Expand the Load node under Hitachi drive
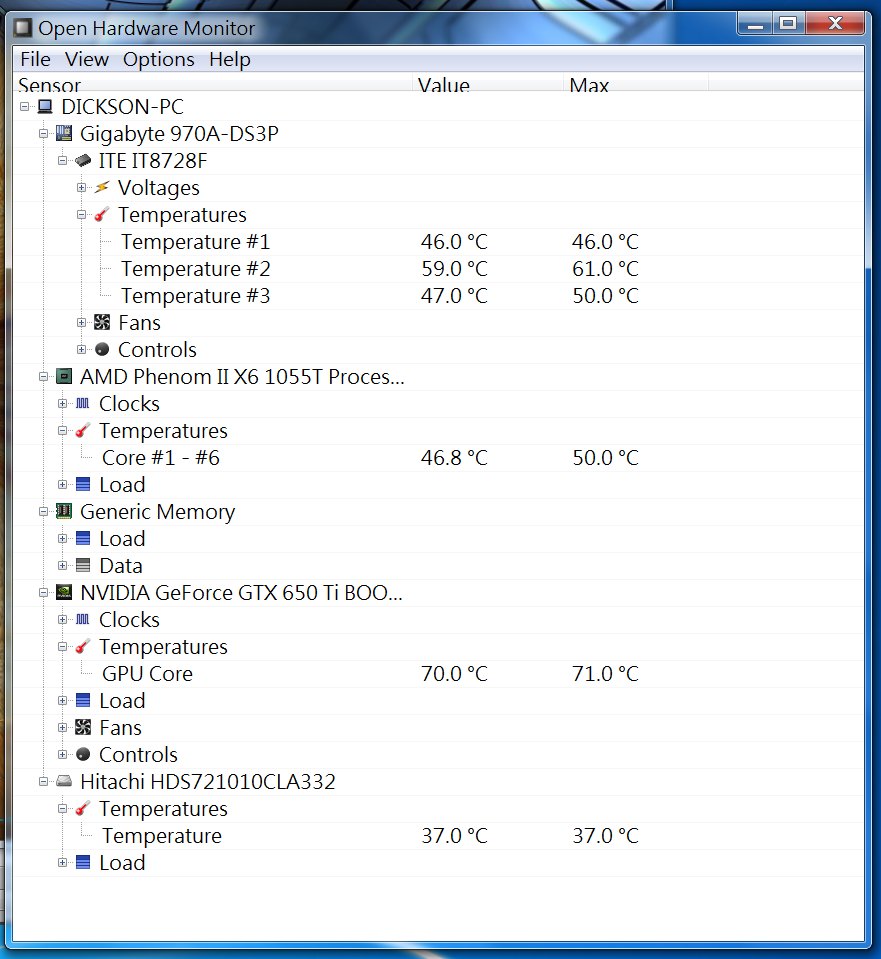The height and width of the screenshot is (959, 881). (62, 862)
